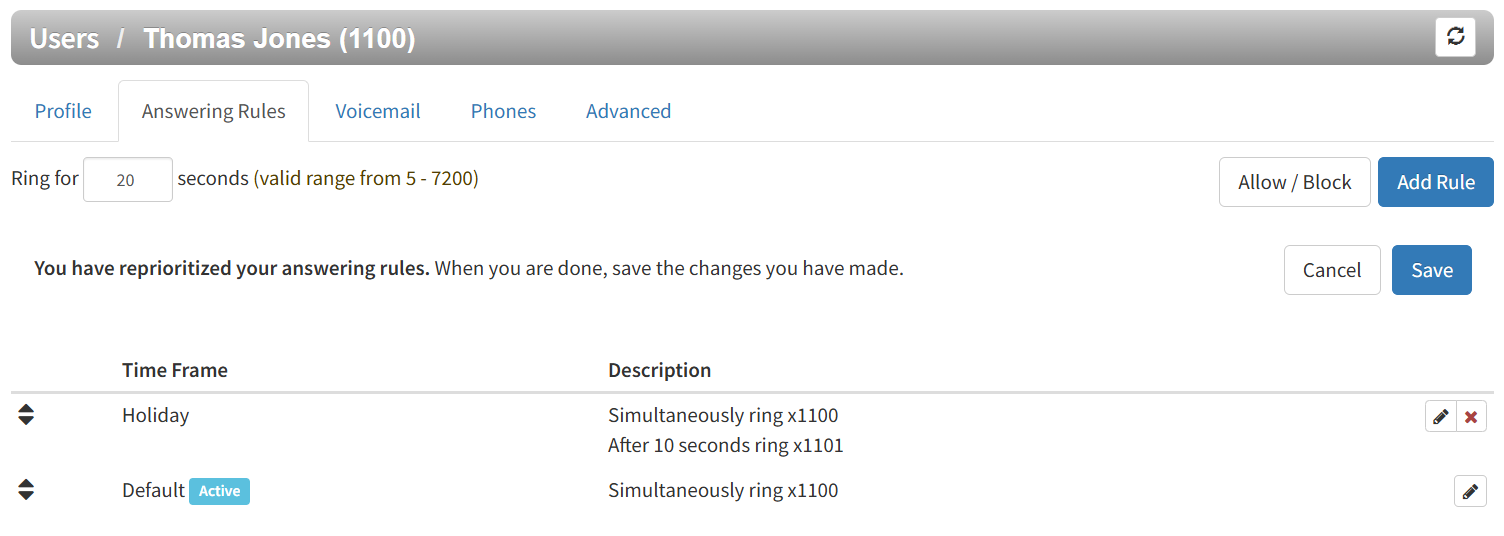Click the Holiday rule reorder arrows
This screenshot has height=536, width=1504.
pos(26,414)
